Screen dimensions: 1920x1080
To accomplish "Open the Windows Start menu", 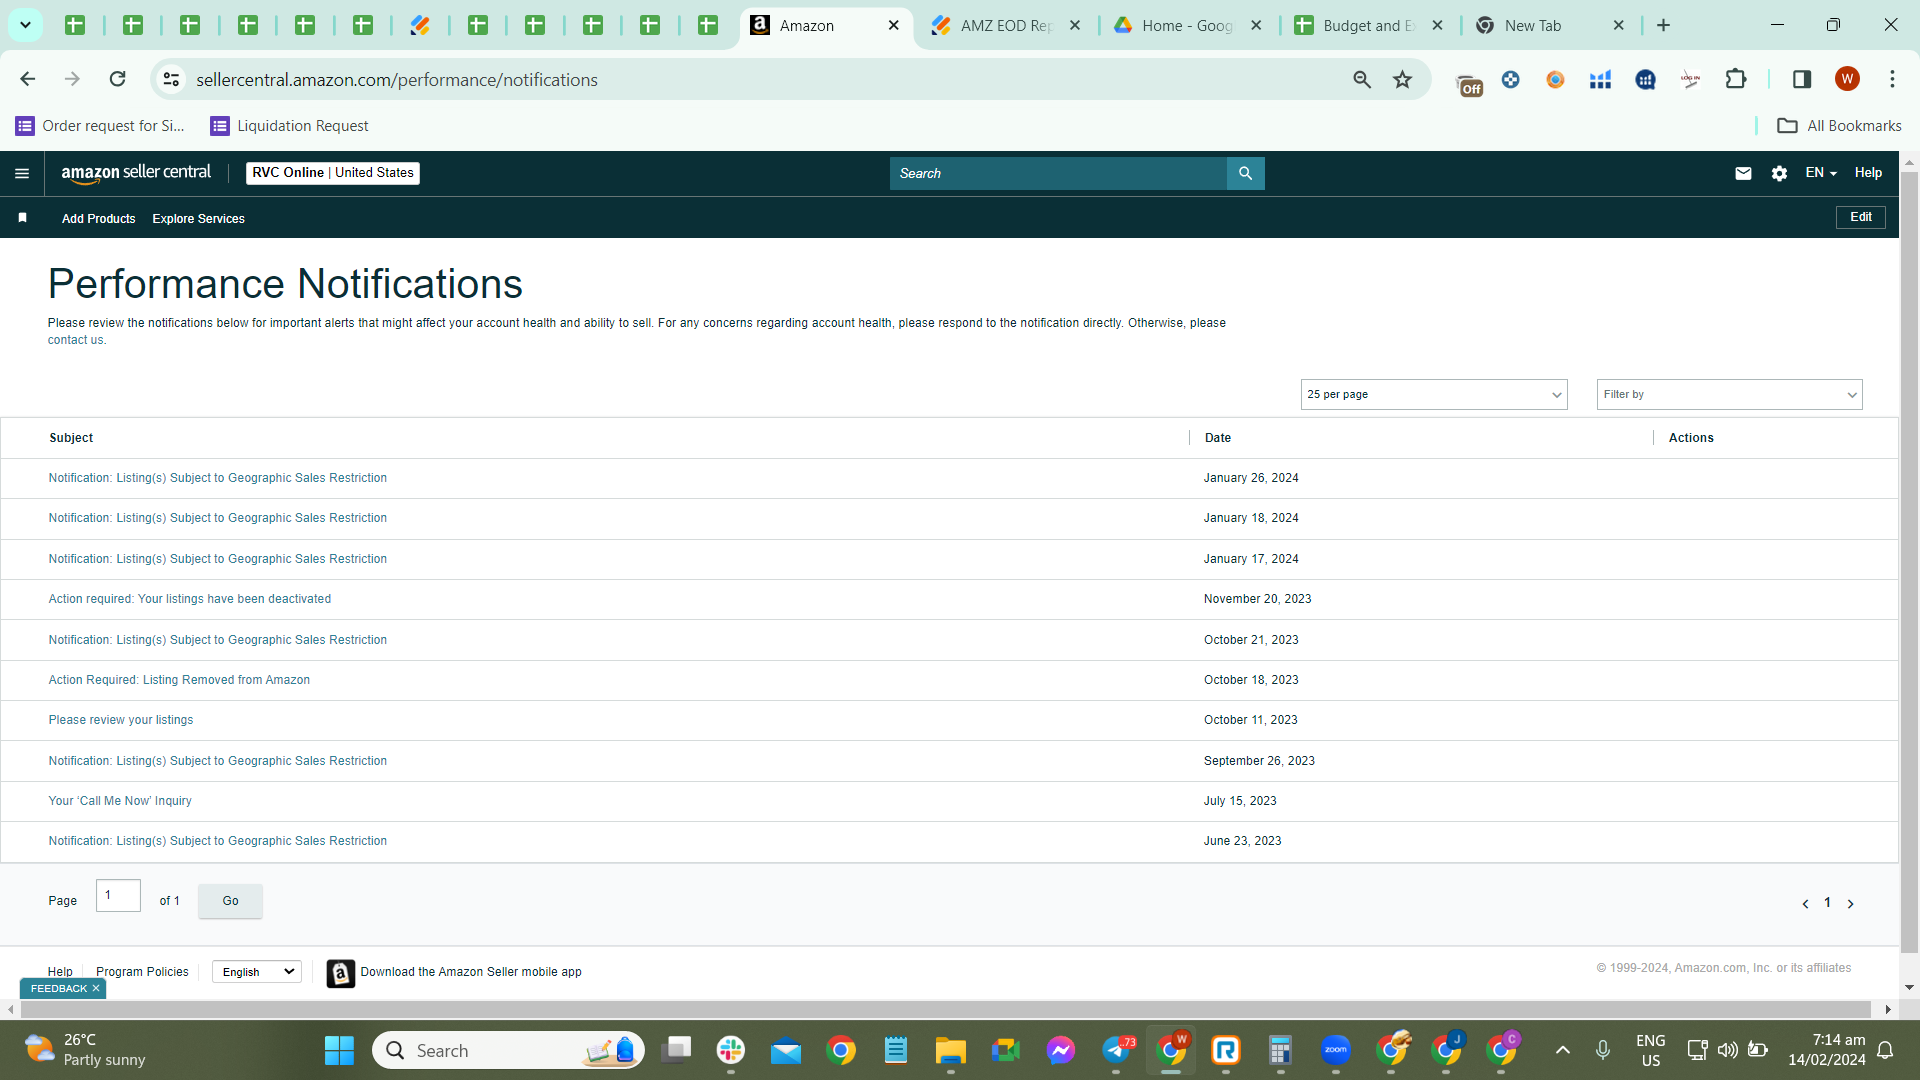I will click(x=339, y=1050).
